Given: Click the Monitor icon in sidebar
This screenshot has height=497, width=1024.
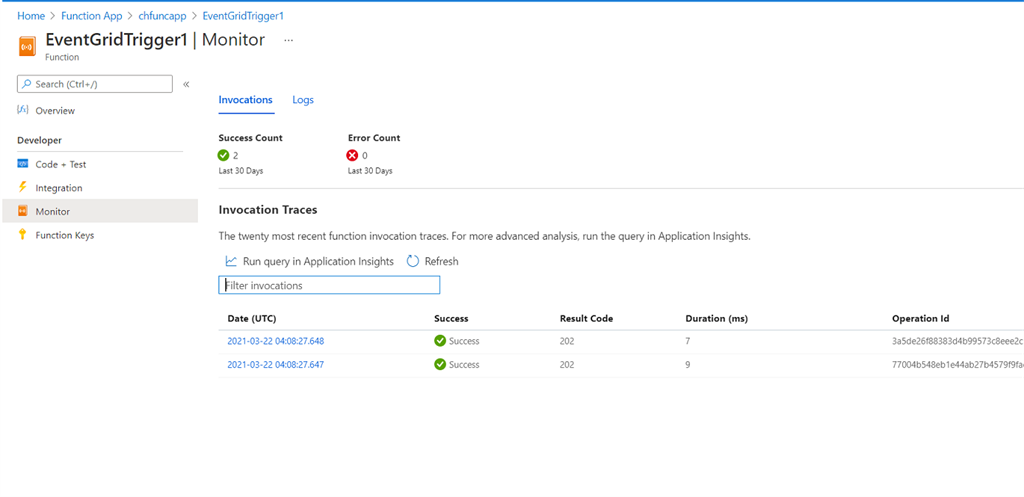Looking at the screenshot, I should point(23,211).
